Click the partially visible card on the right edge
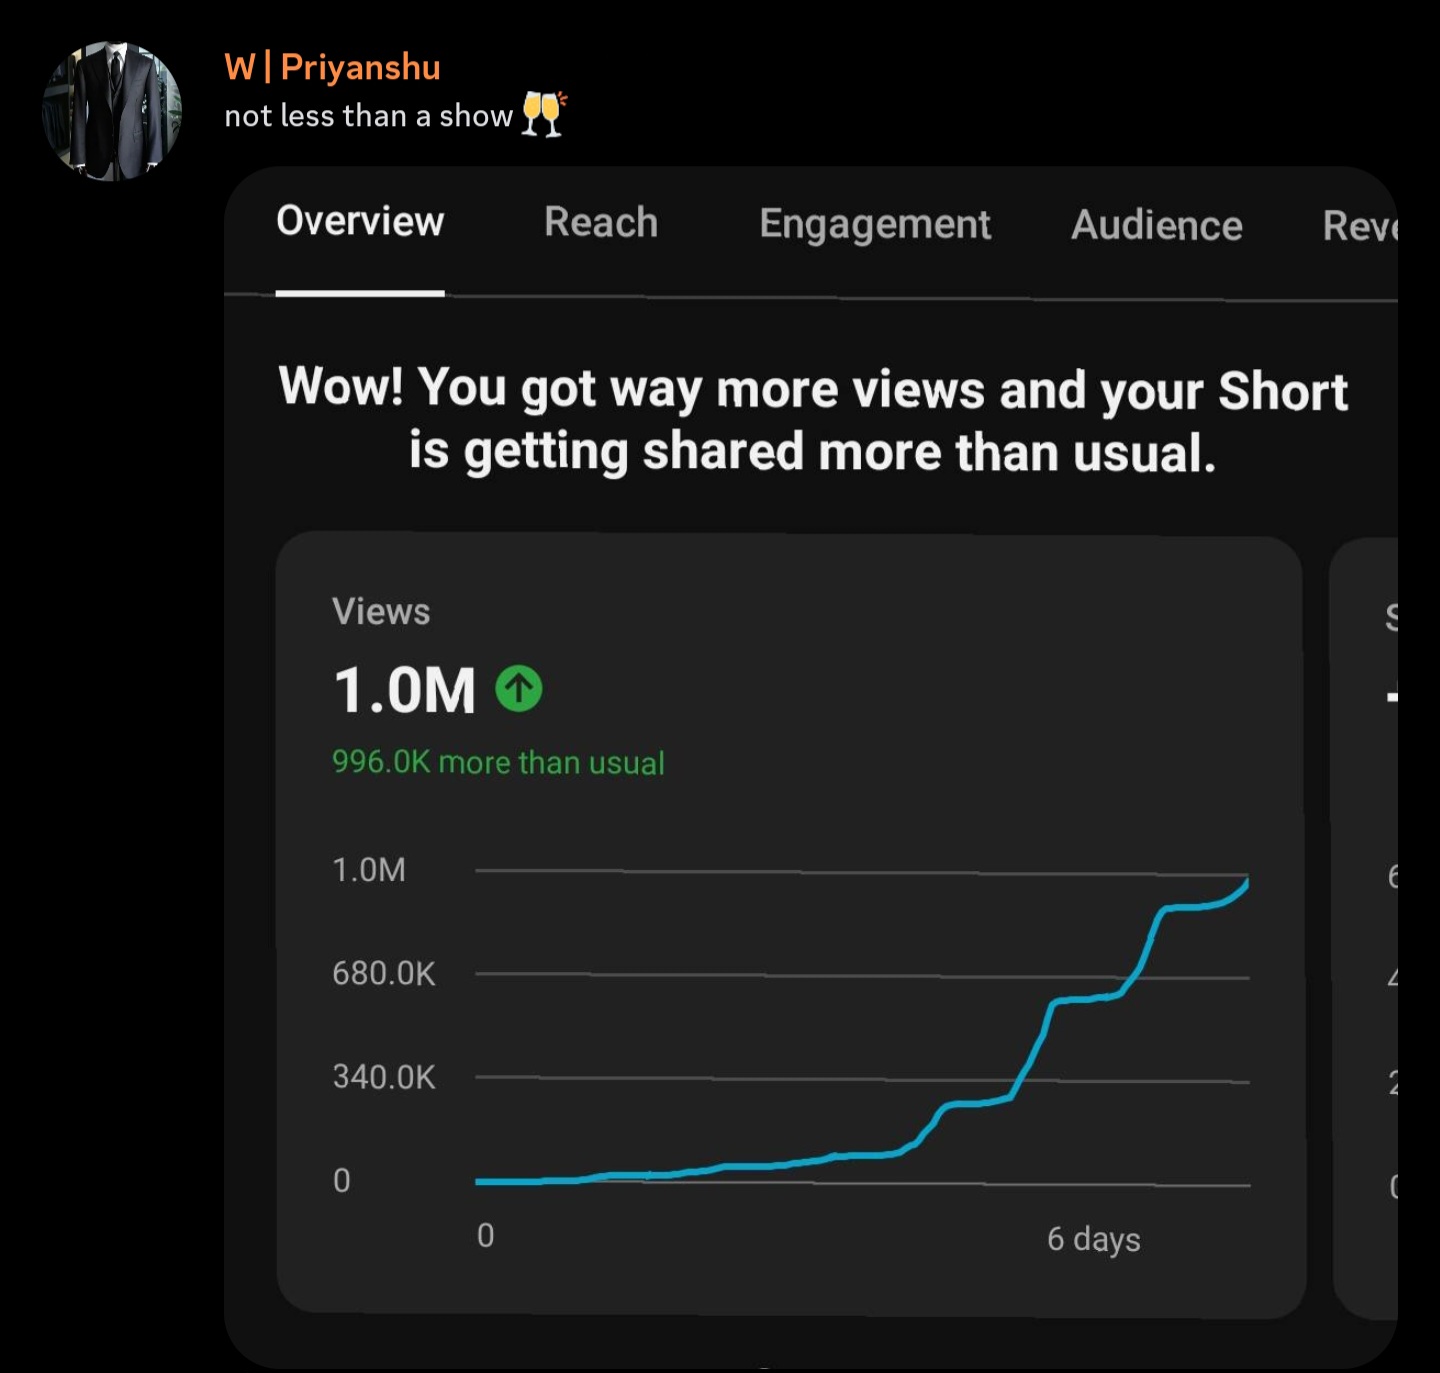1440x1373 pixels. [x=1366, y=925]
